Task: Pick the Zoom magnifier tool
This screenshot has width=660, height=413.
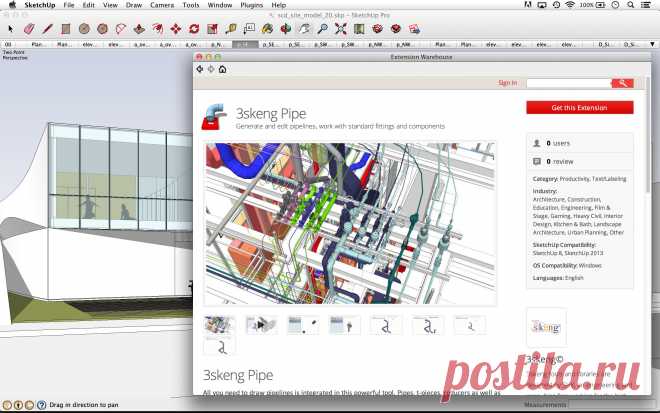Action: pyautogui.click(x=322, y=29)
